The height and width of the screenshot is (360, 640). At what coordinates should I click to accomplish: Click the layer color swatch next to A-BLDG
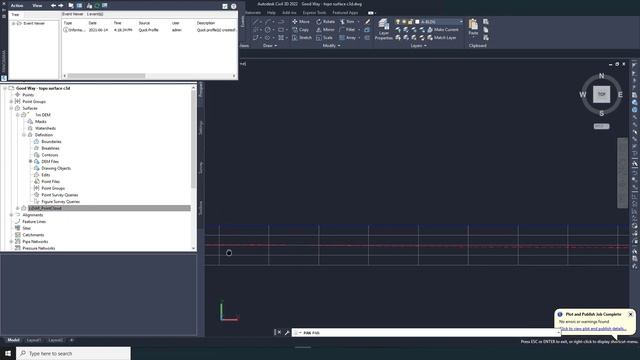click(417, 22)
